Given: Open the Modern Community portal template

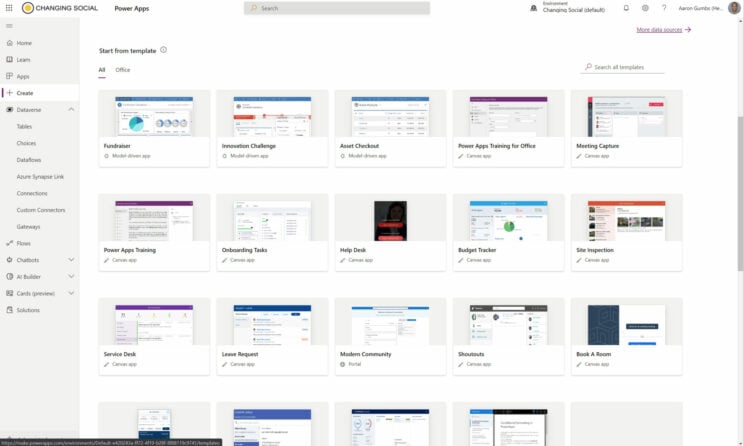Looking at the screenshot, I should 390,336.
